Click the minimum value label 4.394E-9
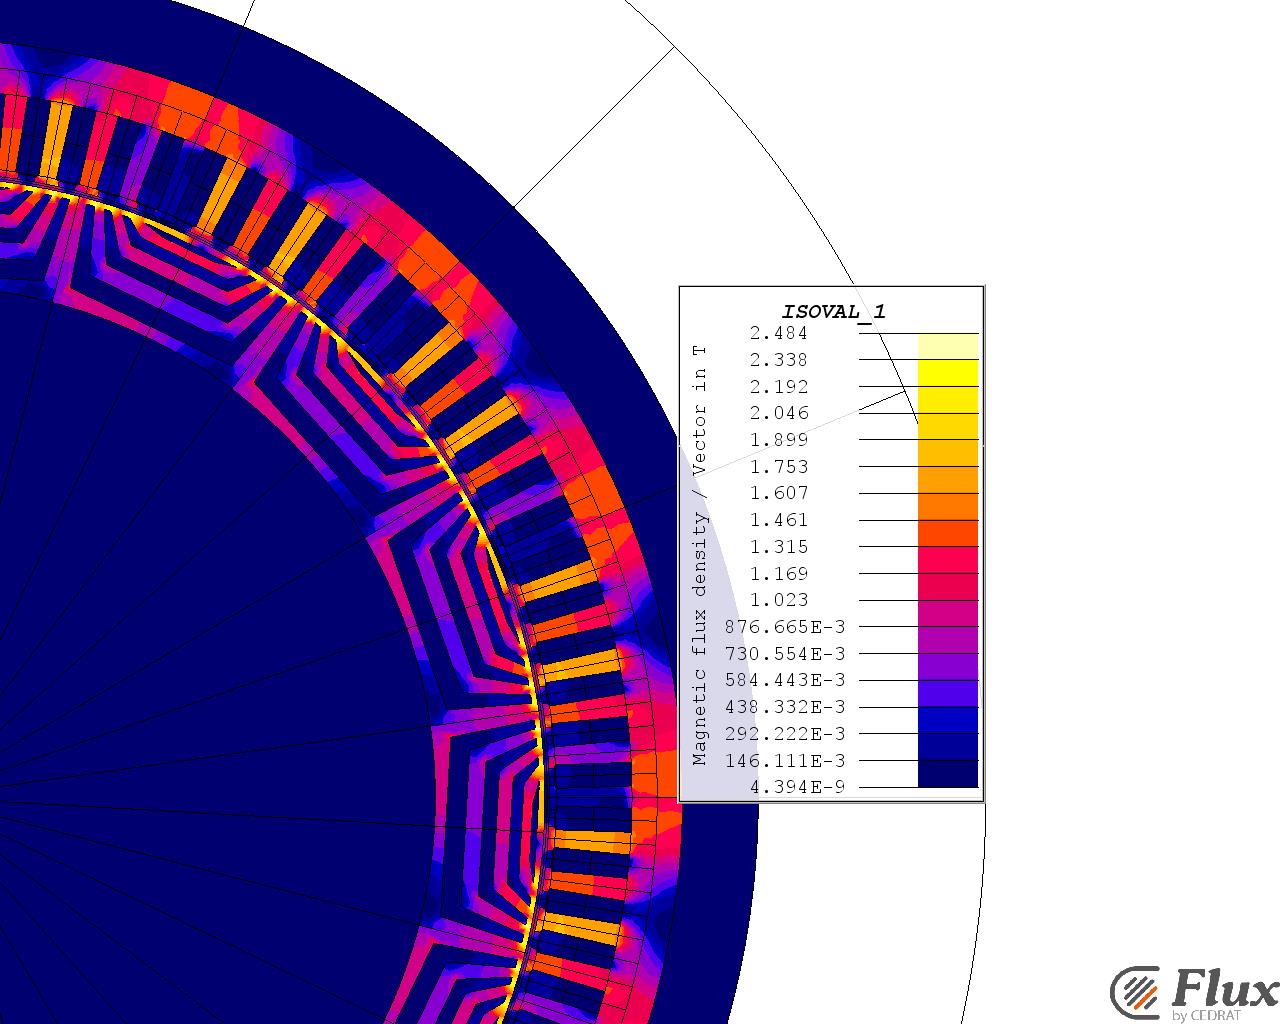Screen dimensions: 1280x1024 tap(797, 787)
